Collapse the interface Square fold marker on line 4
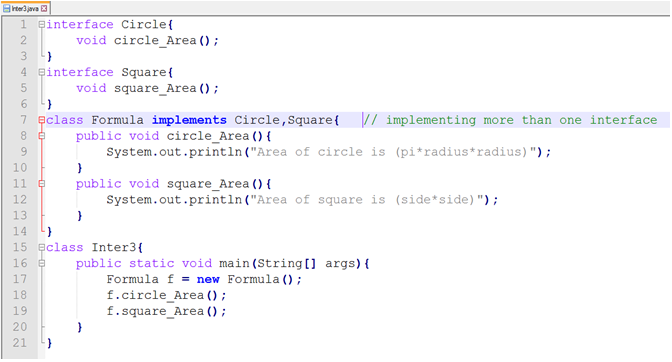This screenshot has width=672, height=362. pyautogui.click(x=42, y=72)
